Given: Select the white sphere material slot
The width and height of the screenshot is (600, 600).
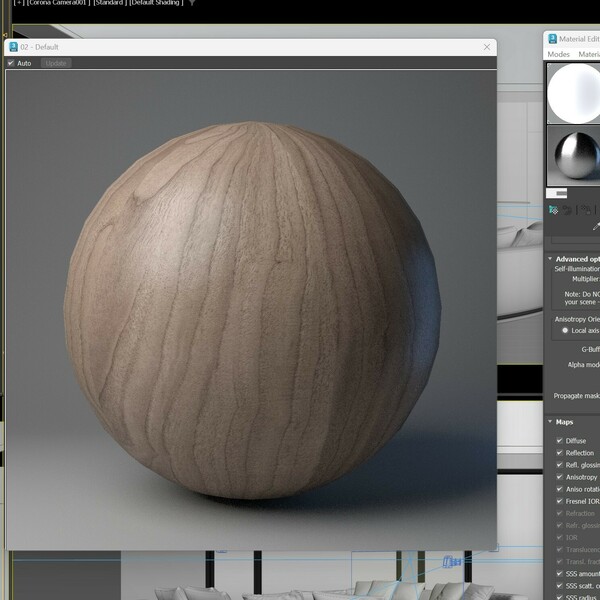Looking at the screenshot, I should coord(574,92).
